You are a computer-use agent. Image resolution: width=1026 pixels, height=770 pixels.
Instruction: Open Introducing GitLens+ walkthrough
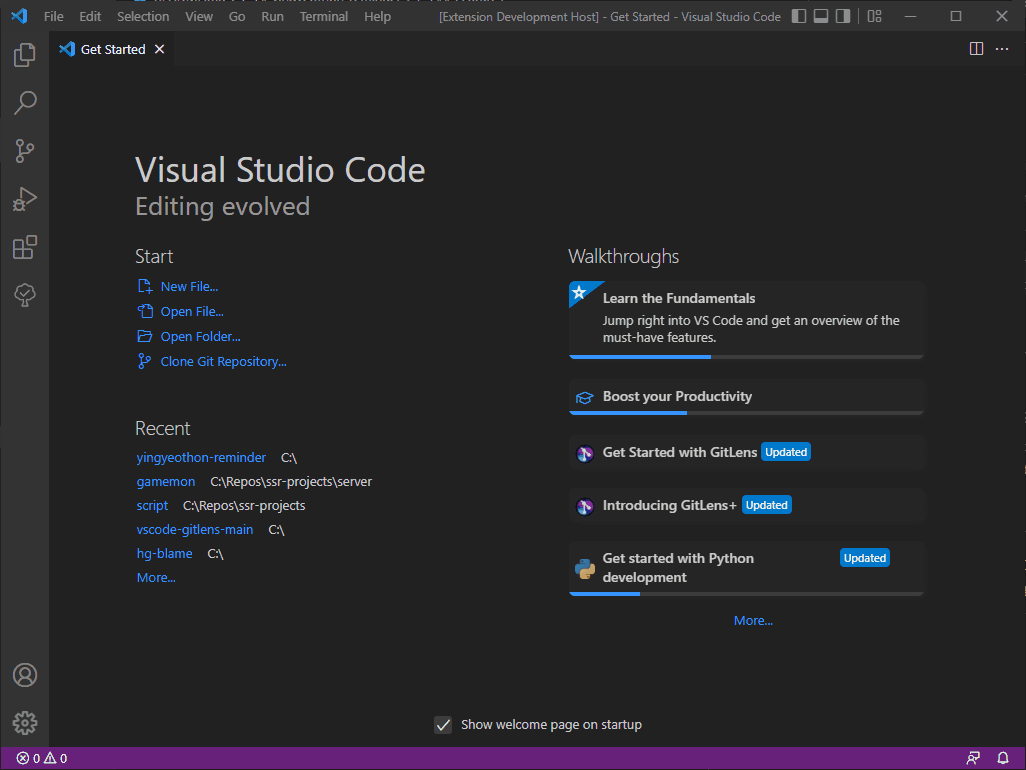coord(746,506)
